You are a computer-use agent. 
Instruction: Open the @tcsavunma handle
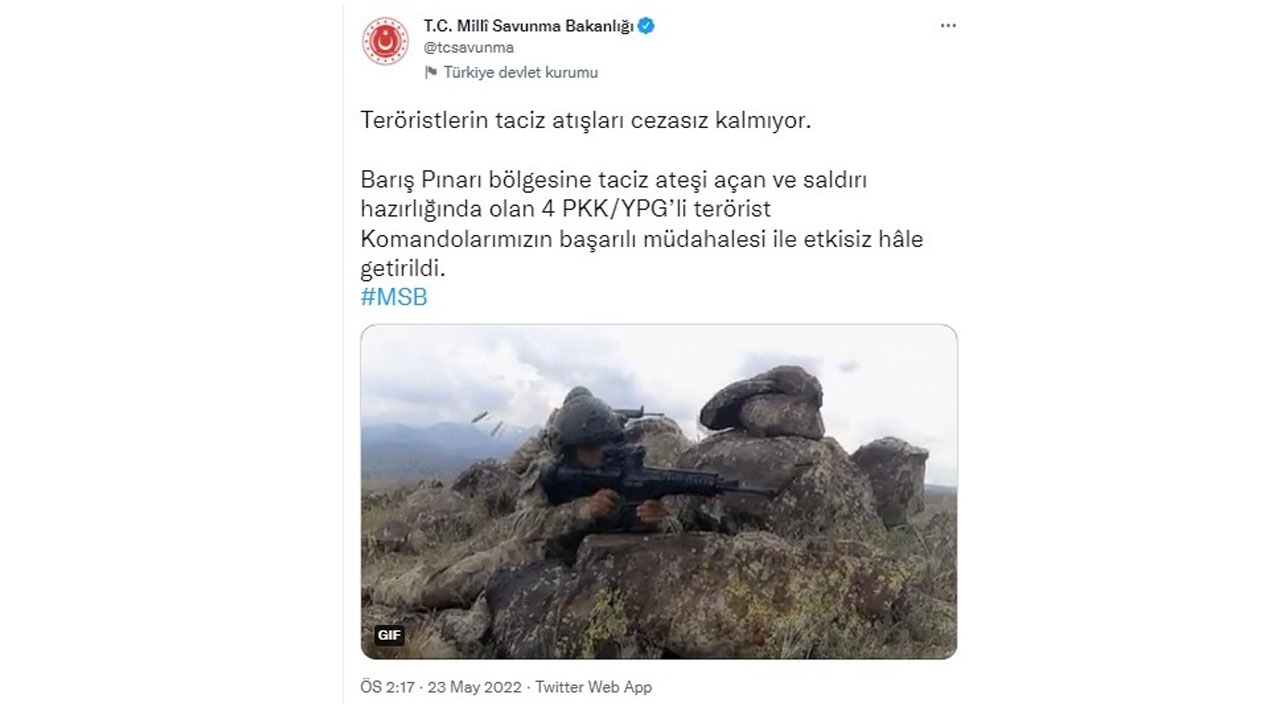pos(469,47)
